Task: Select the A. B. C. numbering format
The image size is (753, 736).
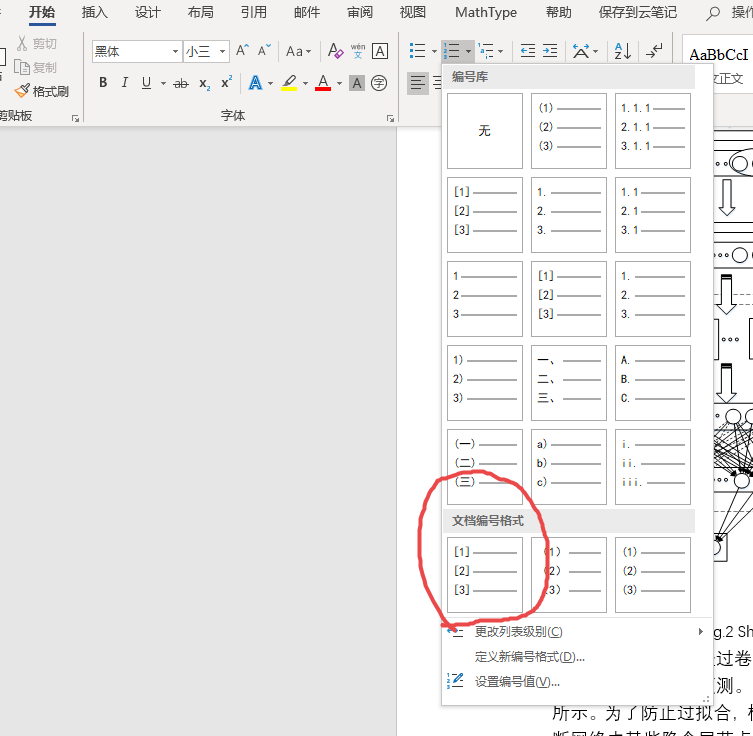Action: click(x=653, y=383)
